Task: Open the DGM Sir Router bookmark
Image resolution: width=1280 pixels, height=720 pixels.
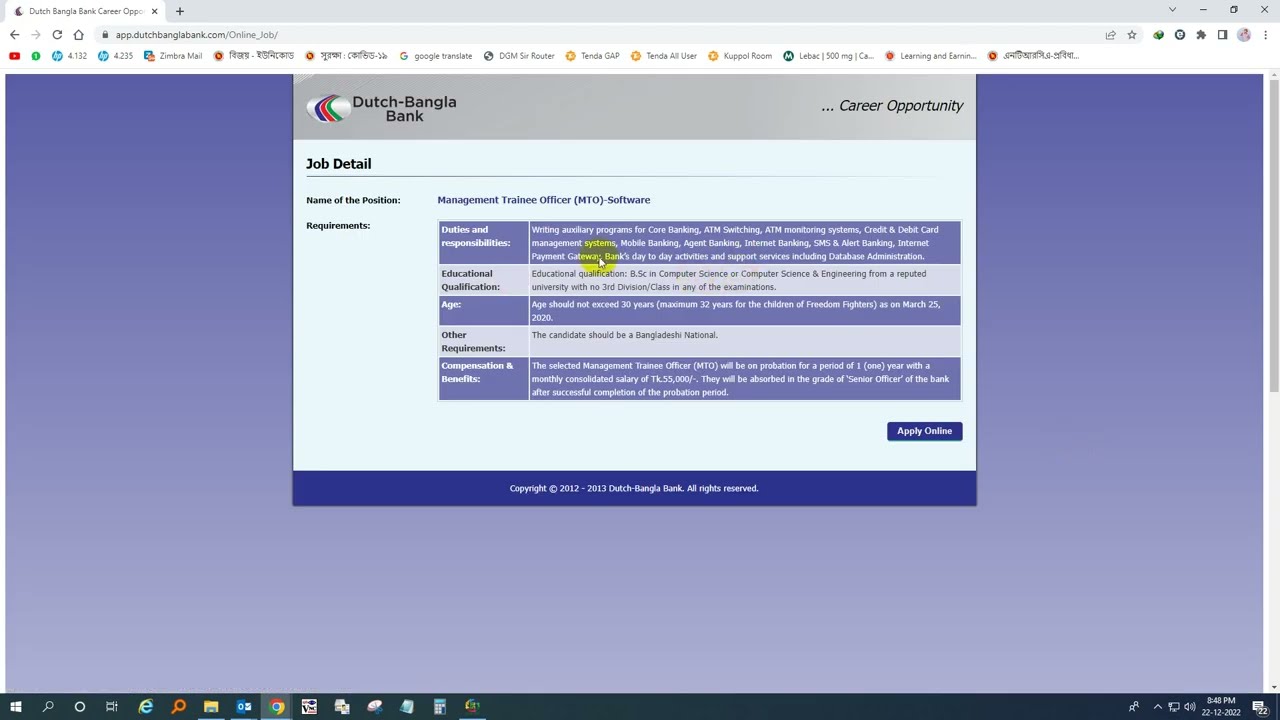Action: pyautogui.click(x=519, y=56)
